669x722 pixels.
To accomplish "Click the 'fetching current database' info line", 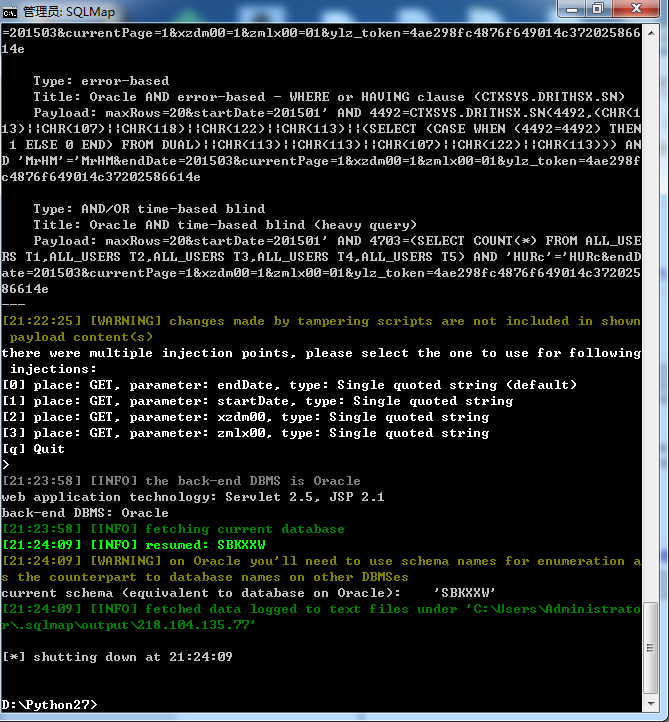I will 173,529.
